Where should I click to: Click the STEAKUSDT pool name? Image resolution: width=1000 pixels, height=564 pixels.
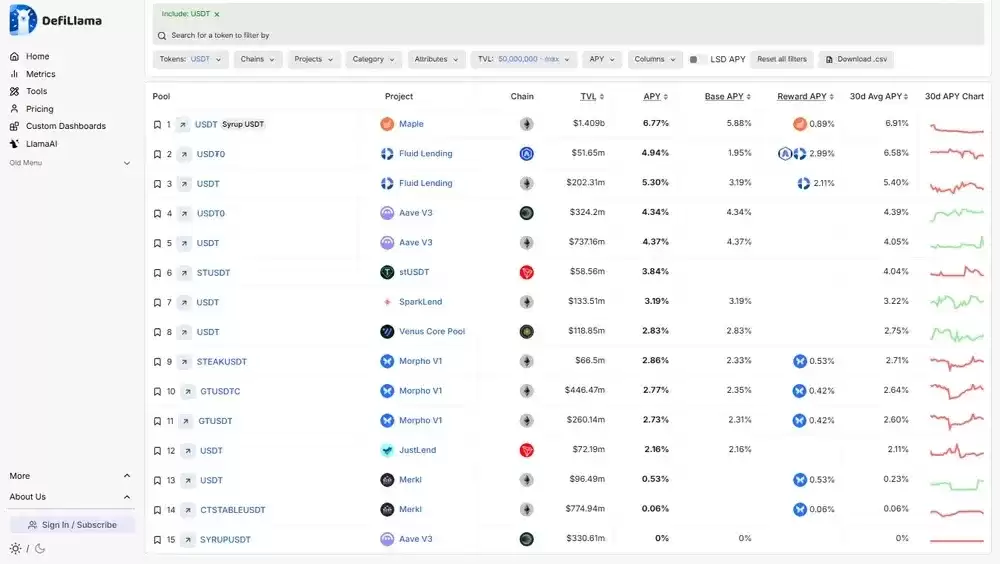pos(221,362)
